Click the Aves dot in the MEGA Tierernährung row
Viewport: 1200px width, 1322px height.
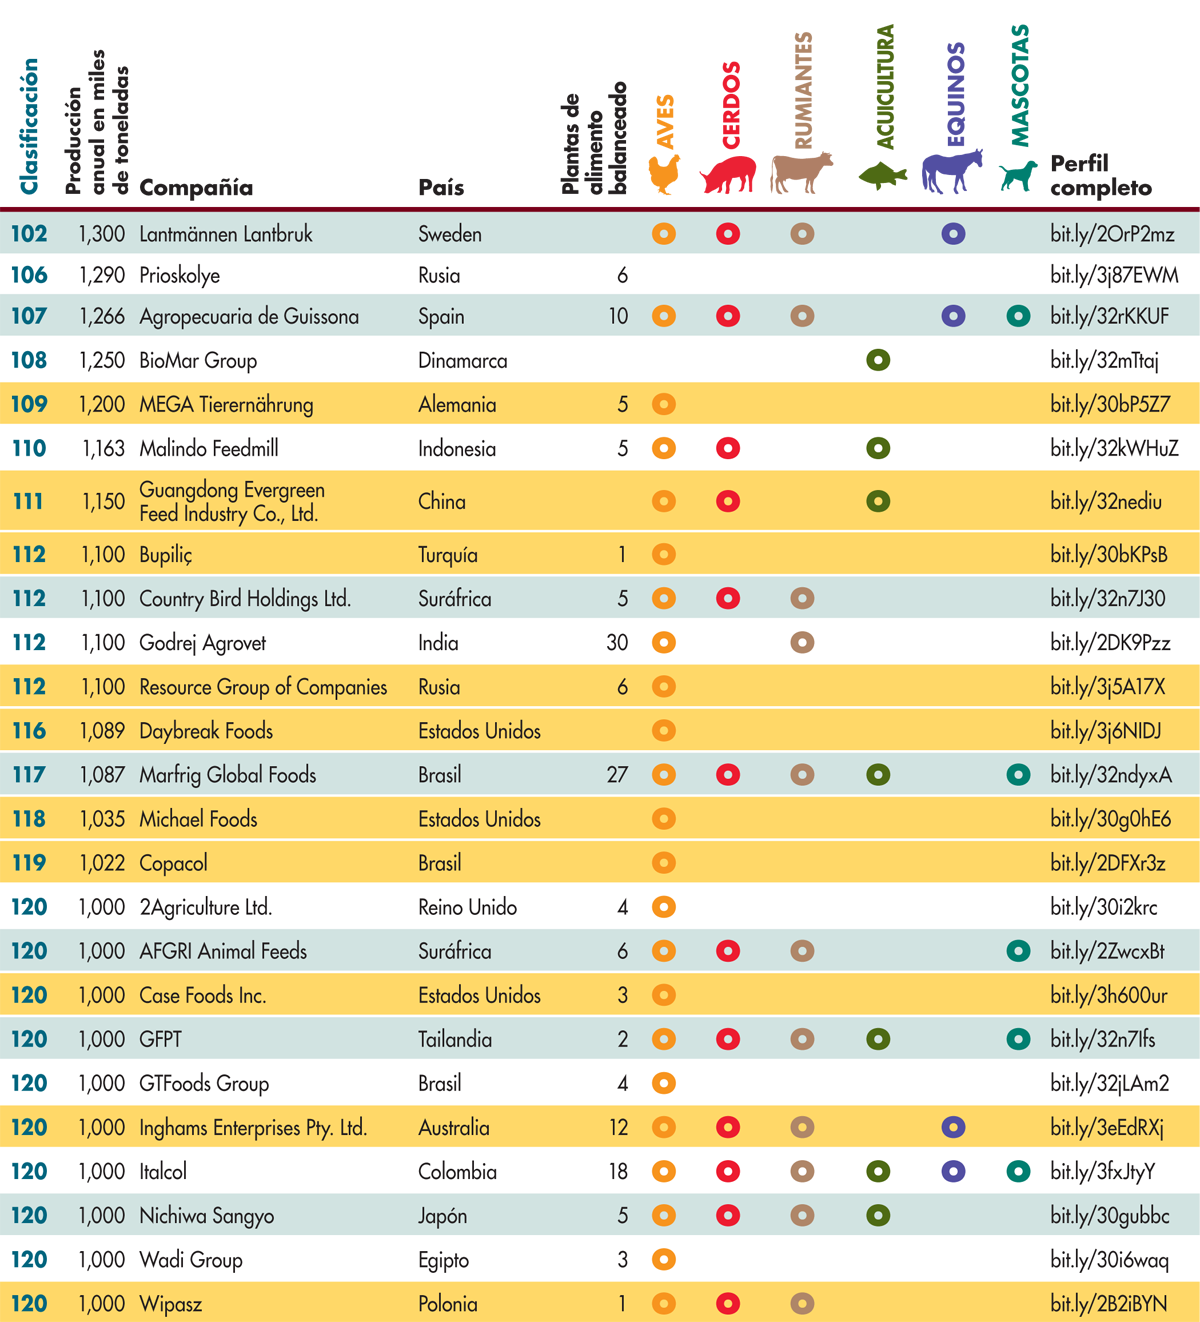pyautogui.click(x=664, y=404)
